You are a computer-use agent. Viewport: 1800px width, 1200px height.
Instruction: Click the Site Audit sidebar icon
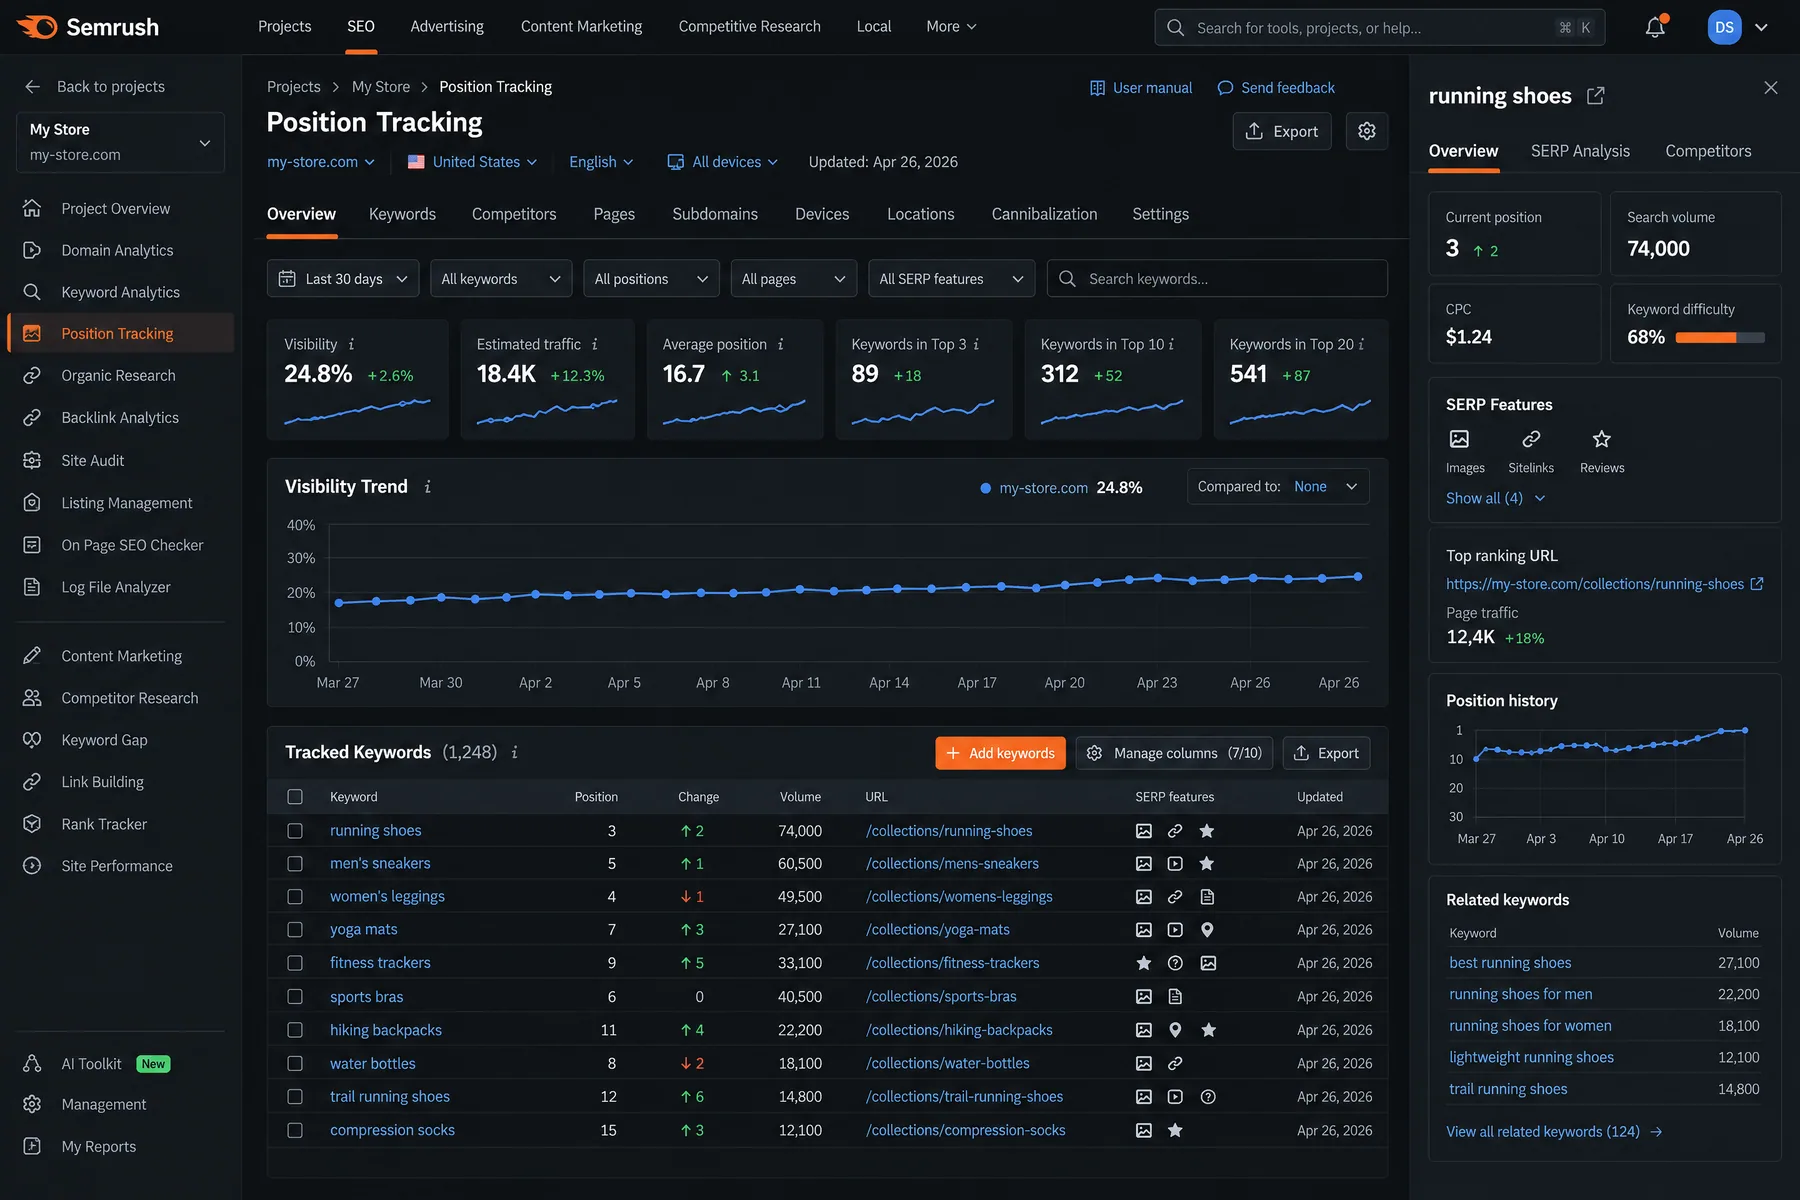pos(32,460)
